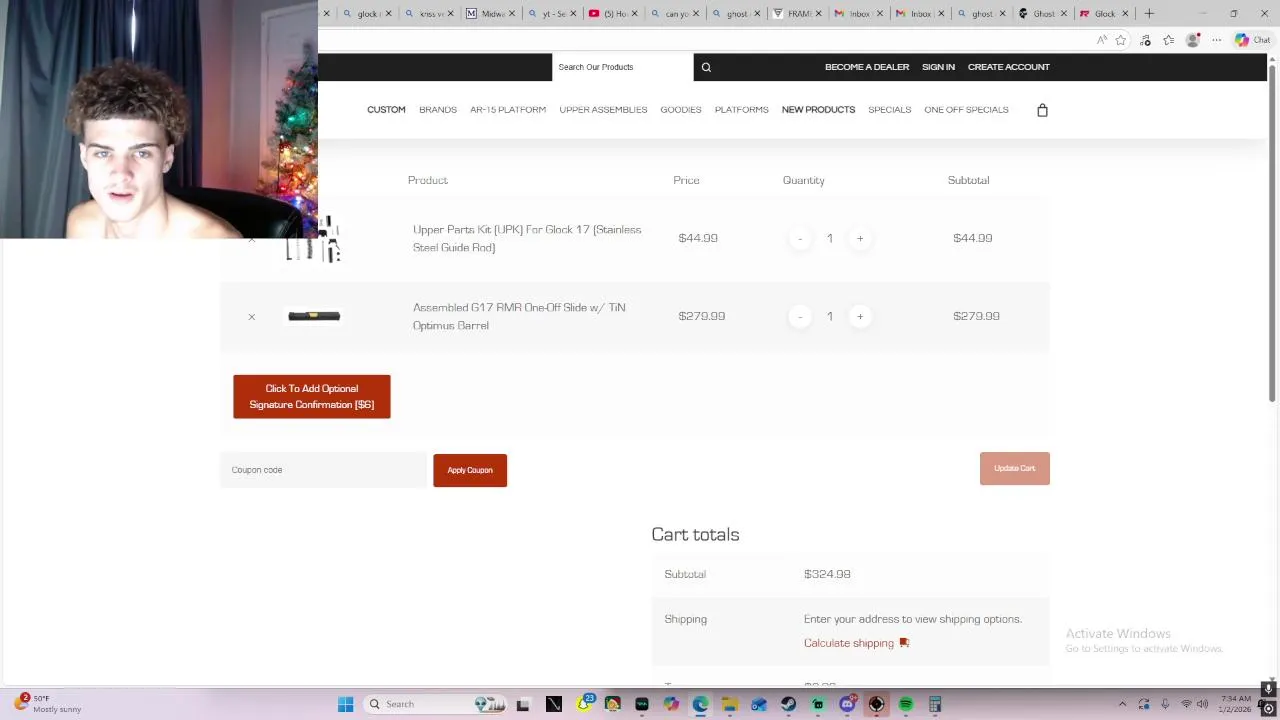Open Microsoft Edge from the taskbar
The height and width of the screenshot is (720, 1280).
click(700, 704)
